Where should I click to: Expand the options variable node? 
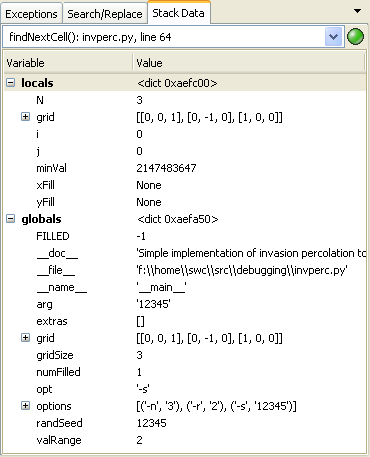[x=25, y=406]
